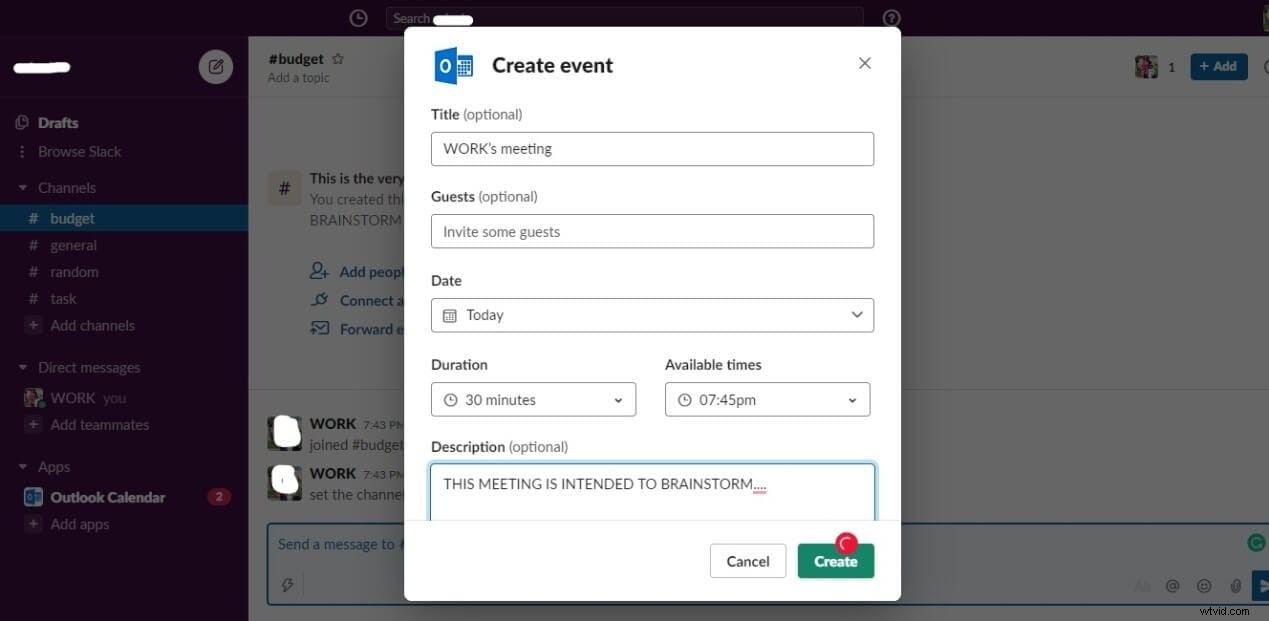Click the Invite some guests field
The image size is (1269, 621).
[x=652, y=231]
